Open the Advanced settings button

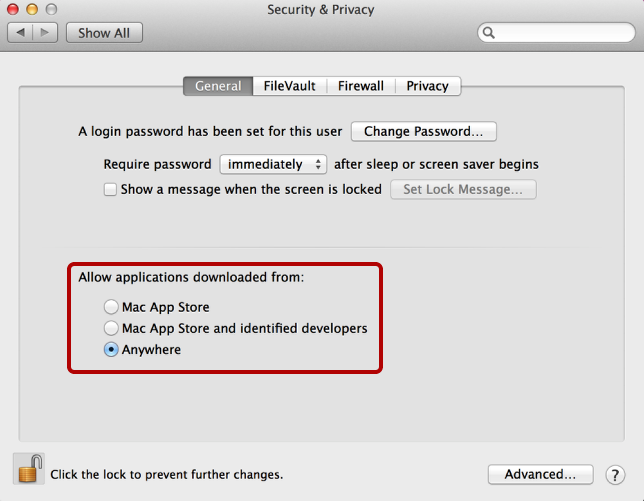coord(540,474)
